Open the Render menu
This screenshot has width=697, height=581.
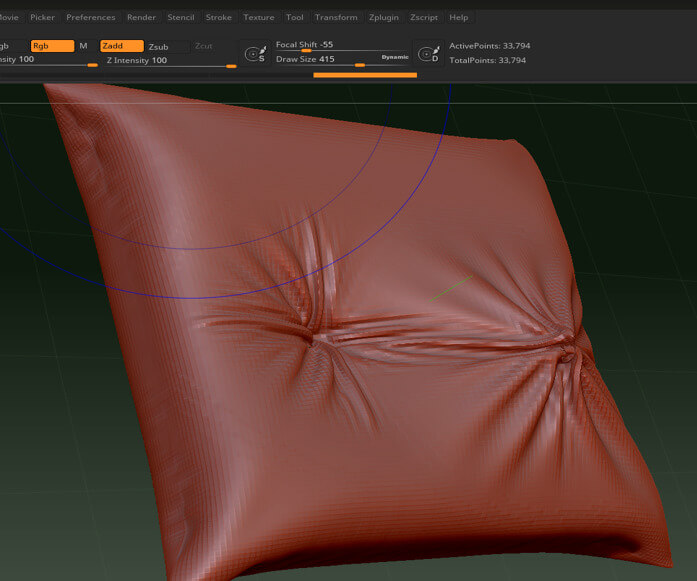coord(141,18)
